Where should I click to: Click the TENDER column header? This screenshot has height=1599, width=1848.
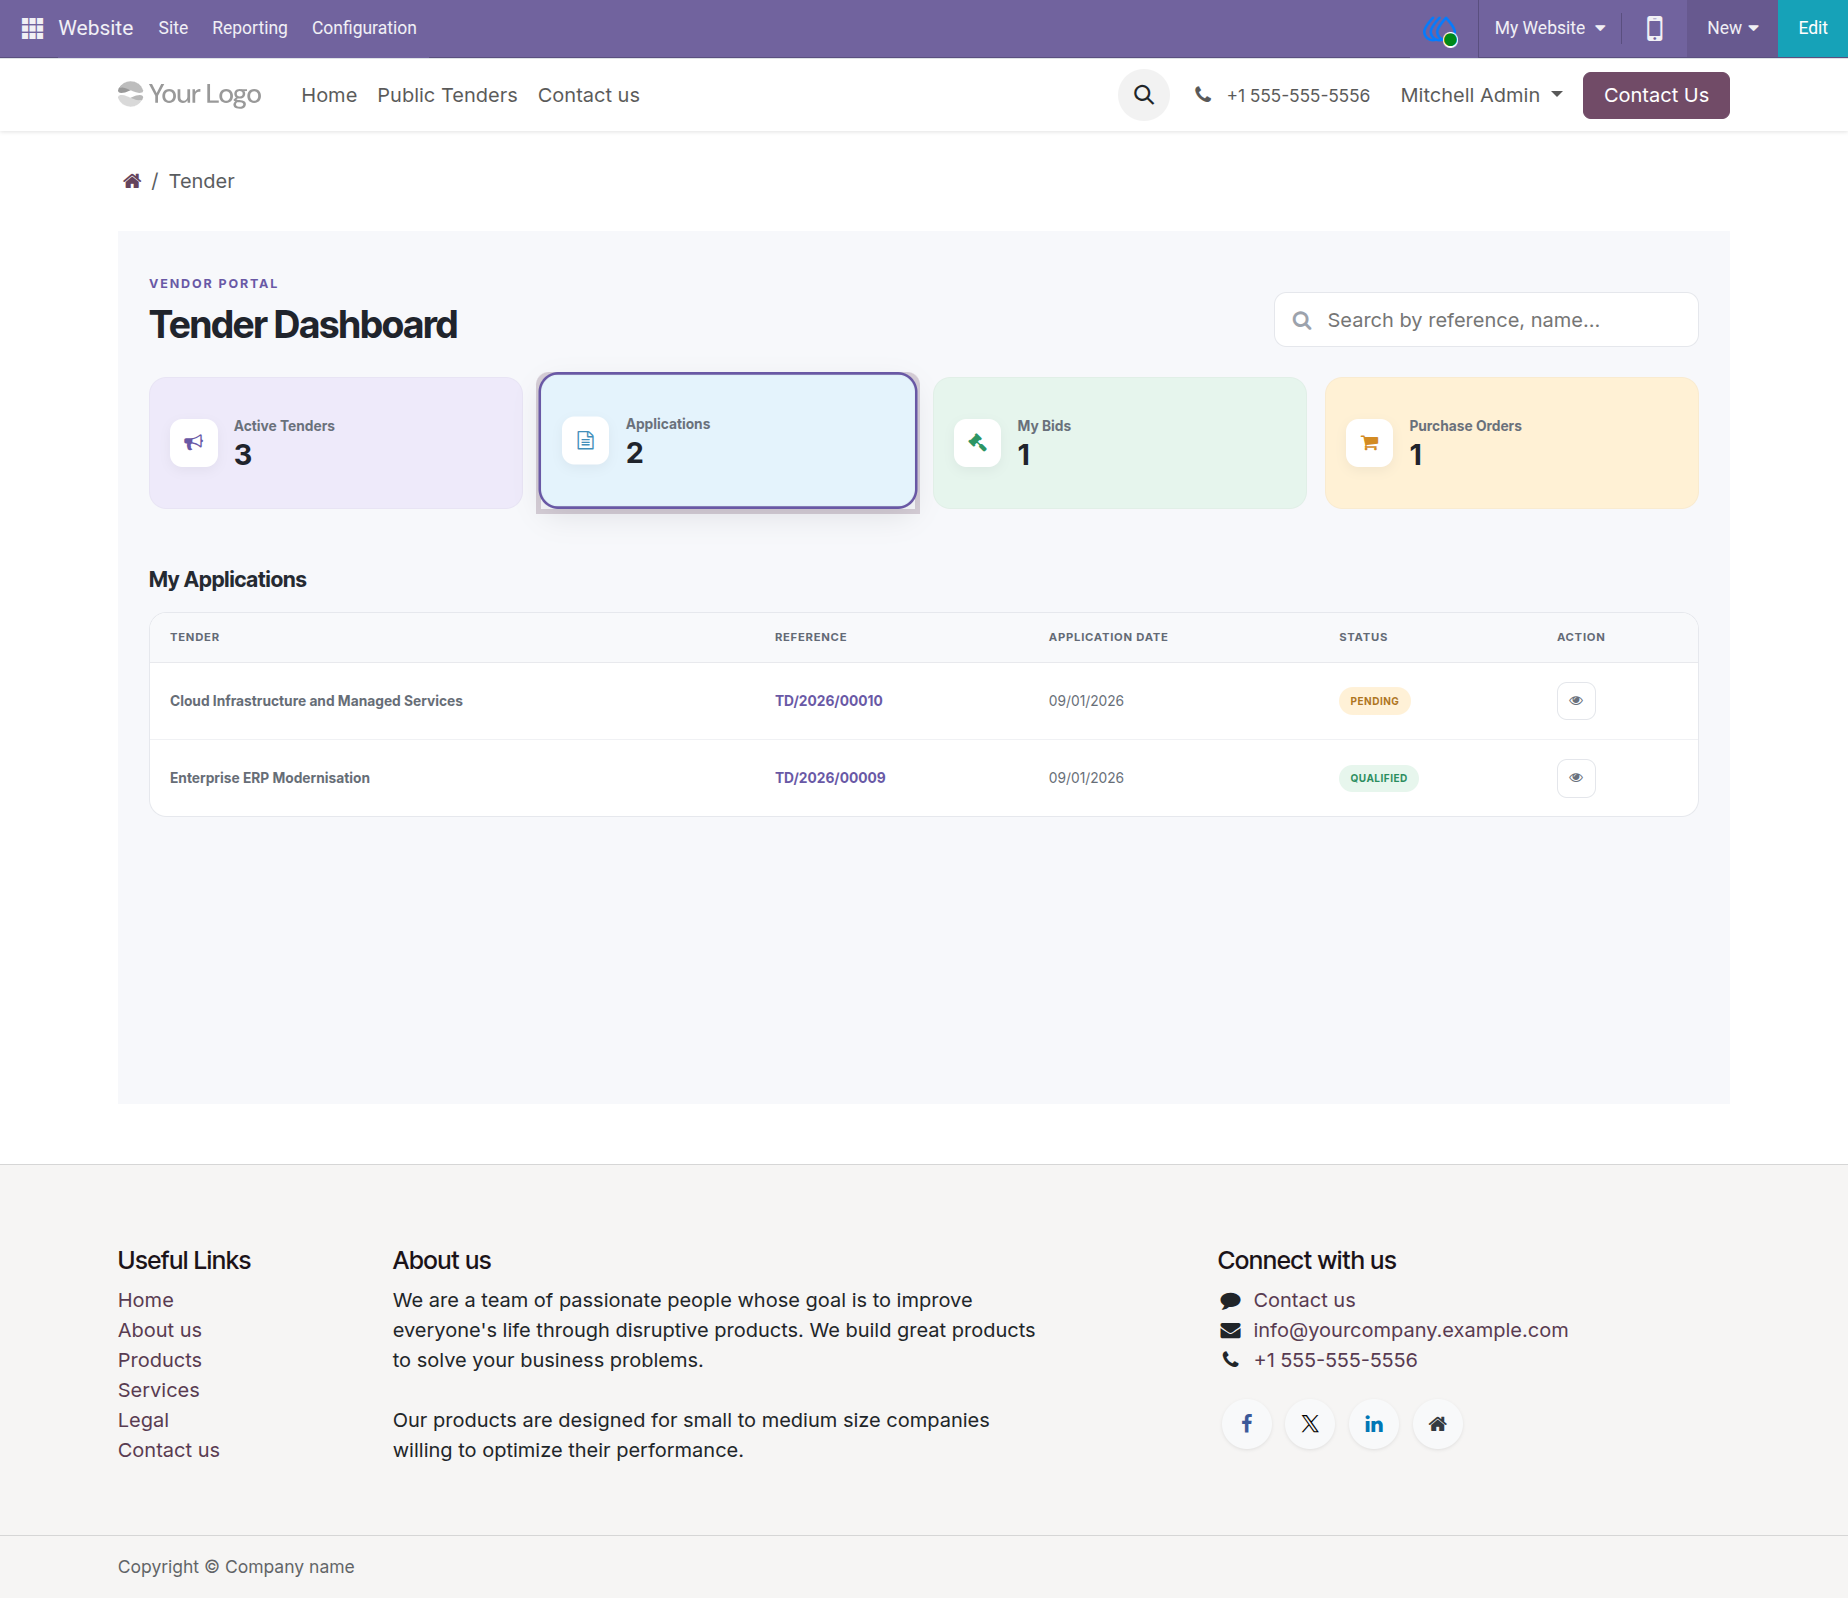coord(195,637)
